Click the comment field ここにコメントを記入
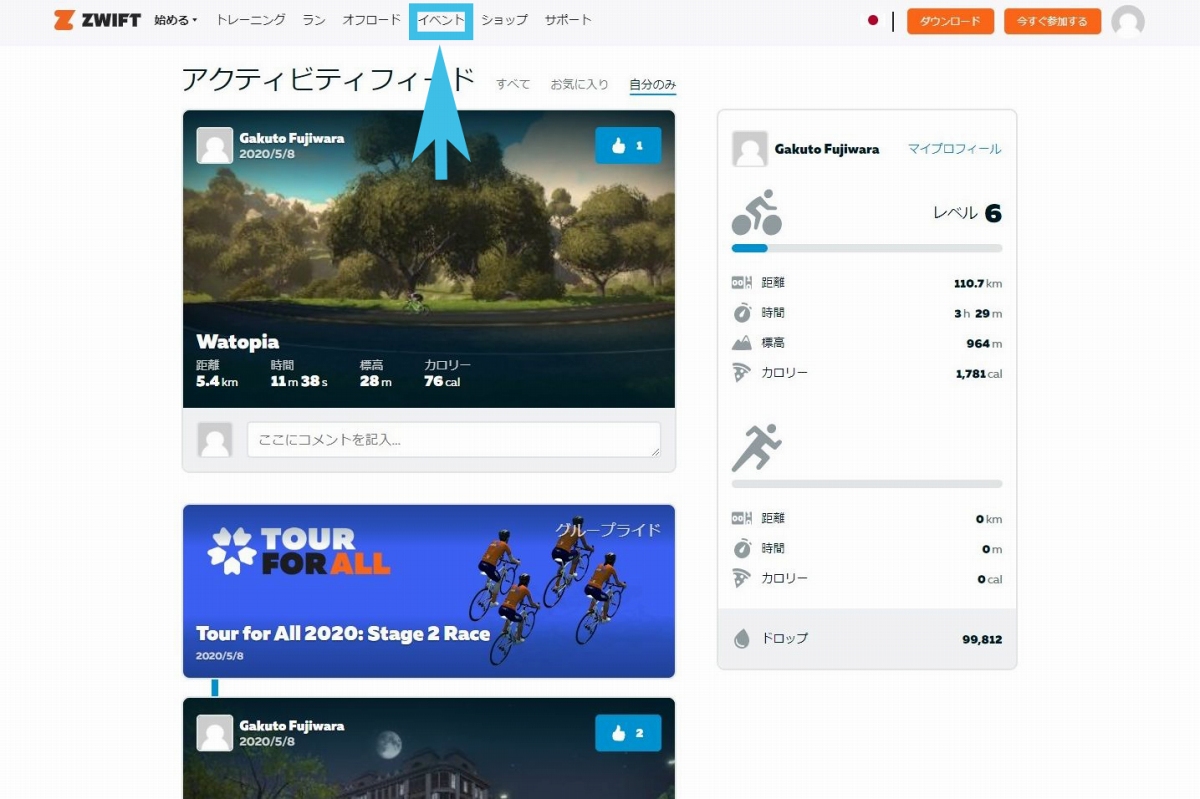The width and height of the screenshot is (1200, 799). click(x=454, y=439)
